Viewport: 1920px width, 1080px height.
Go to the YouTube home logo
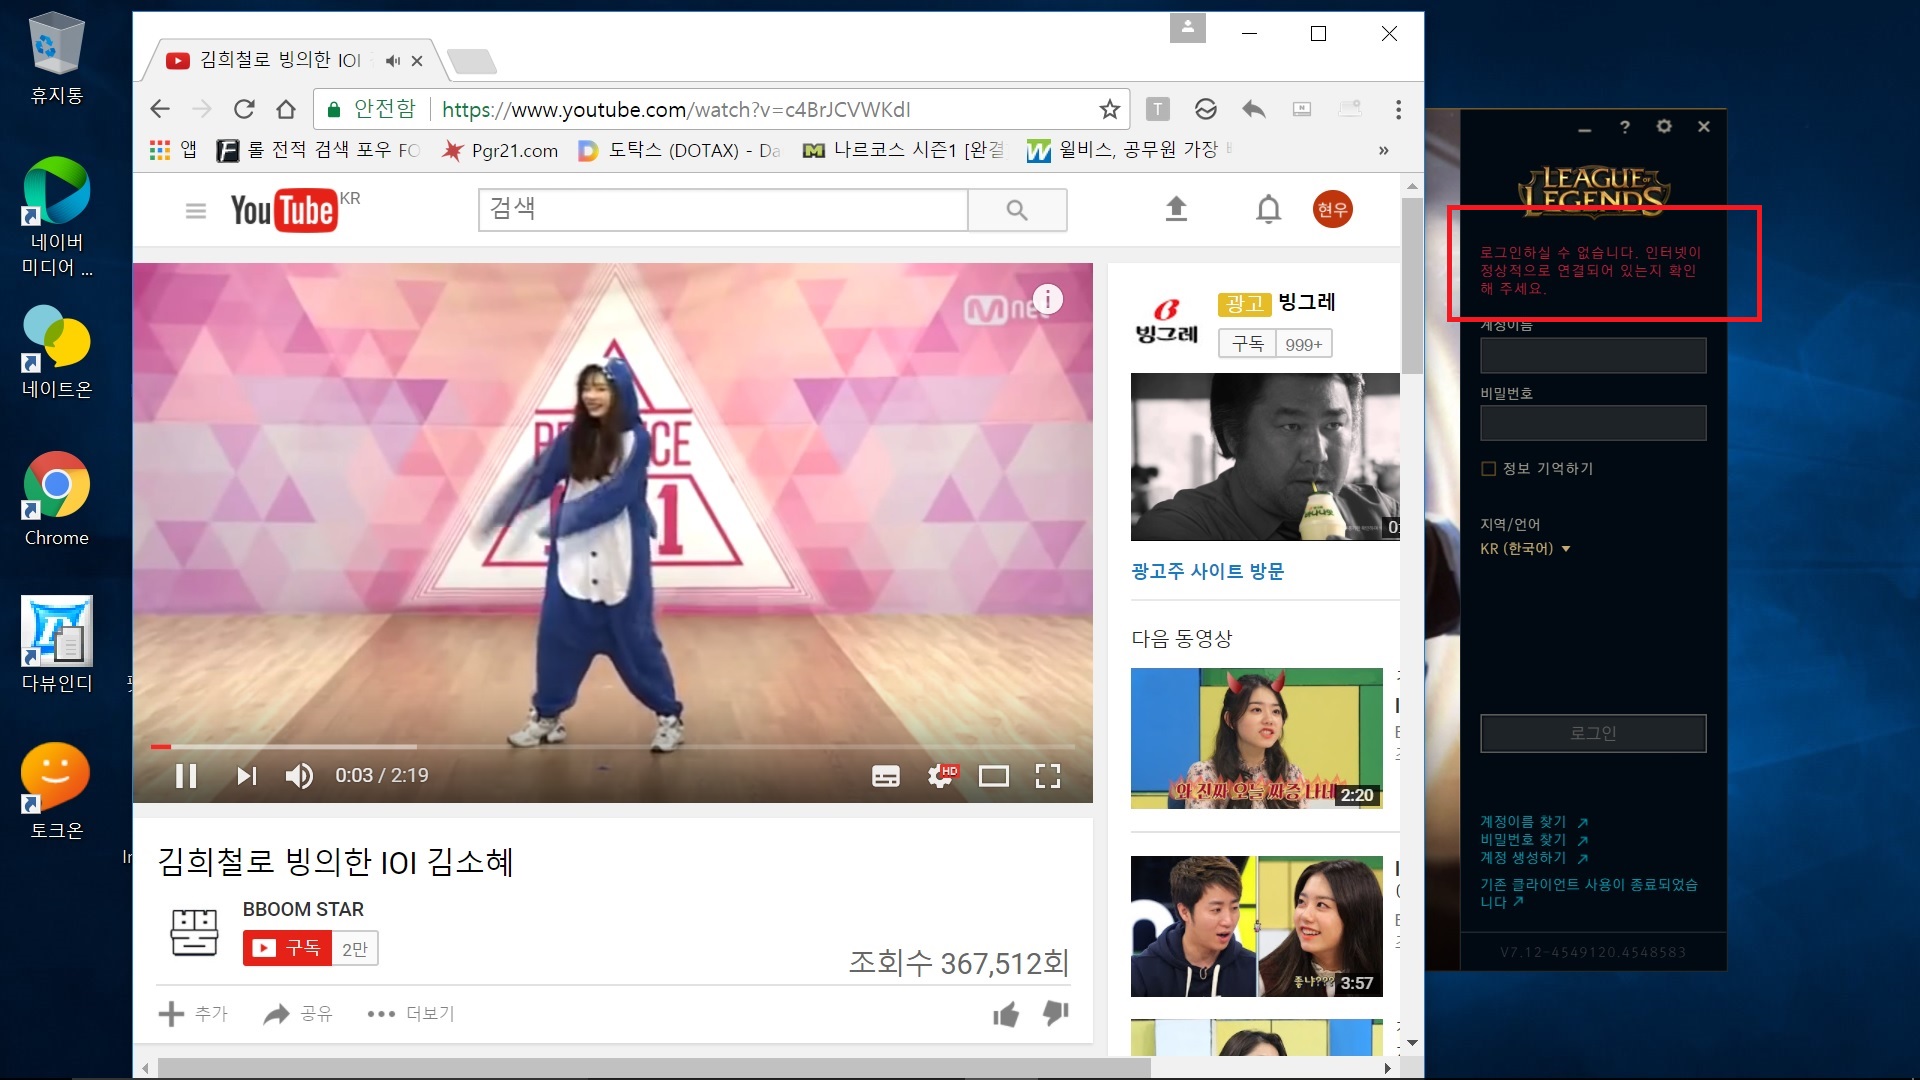[x=283, y=210]
